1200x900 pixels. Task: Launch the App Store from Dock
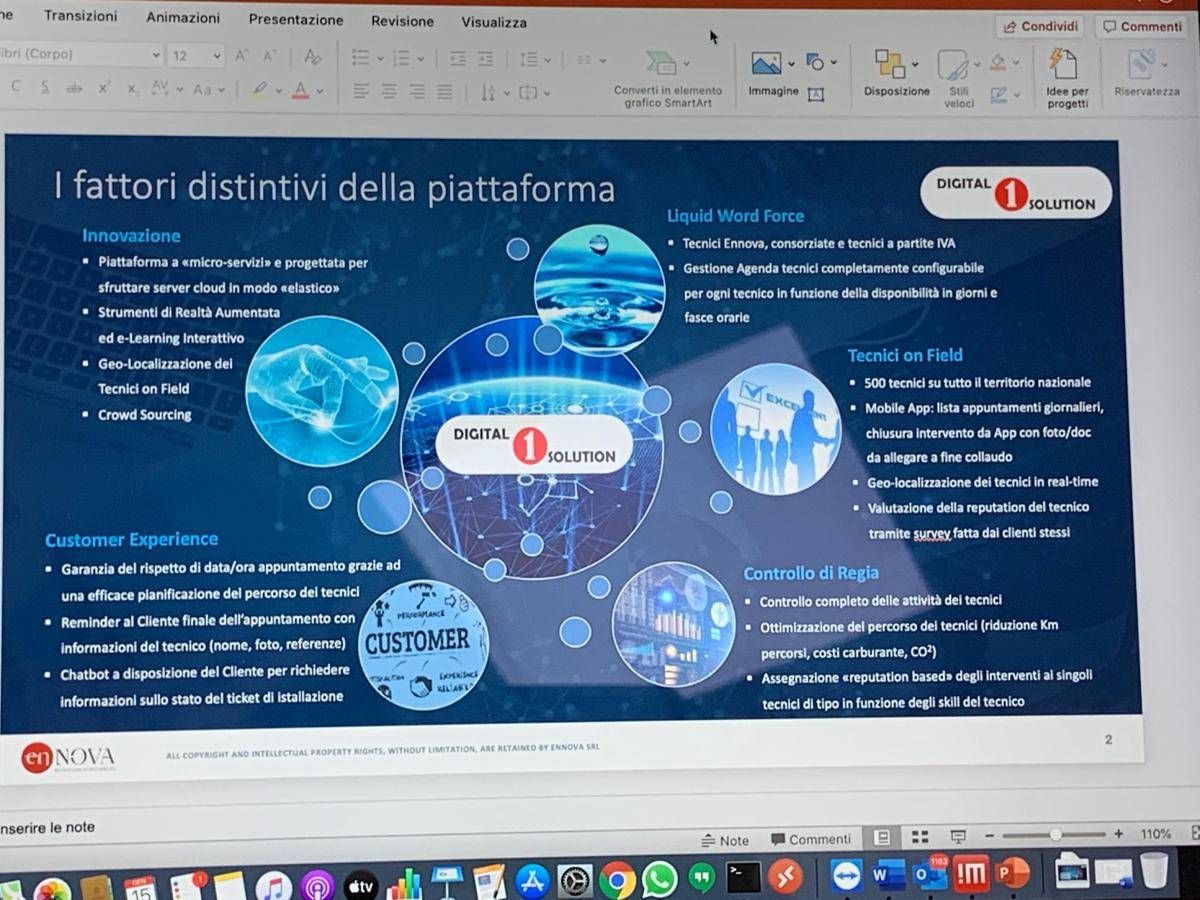533,881
